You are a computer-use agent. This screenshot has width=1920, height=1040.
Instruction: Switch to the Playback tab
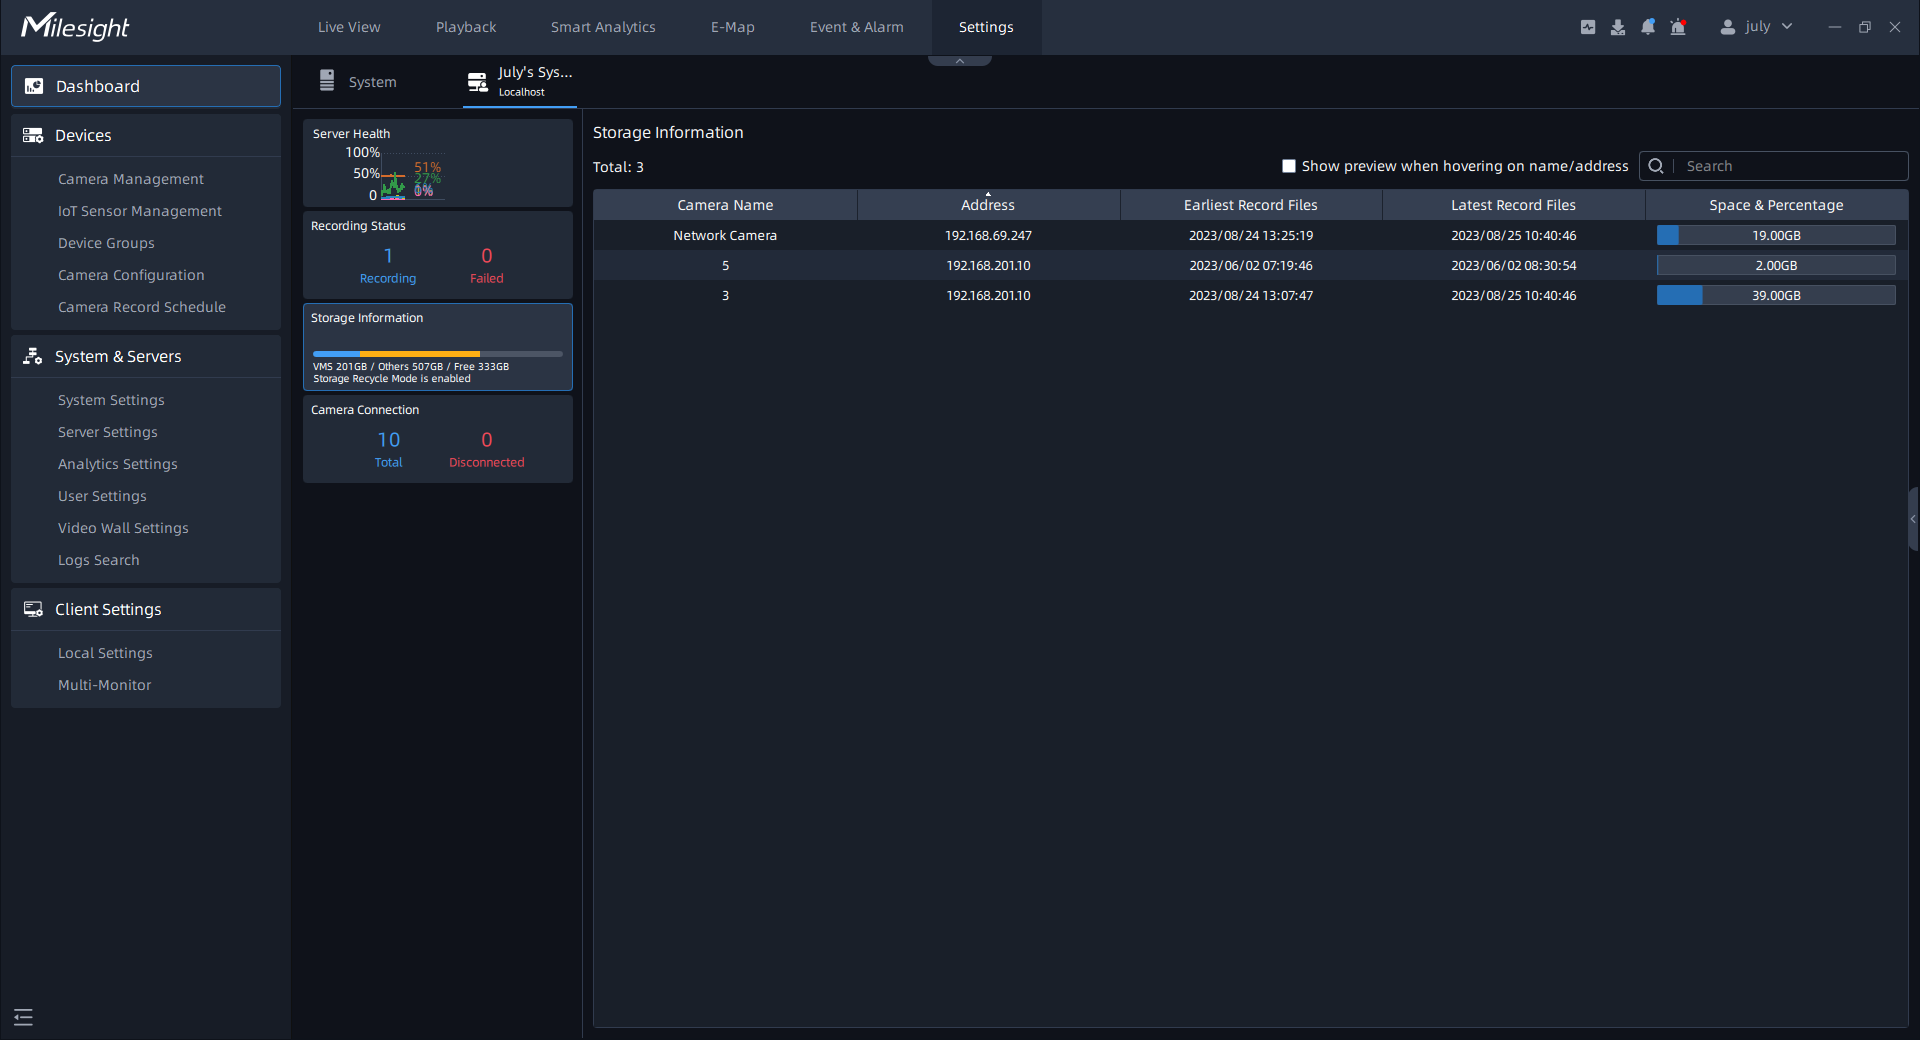click(x=465, y=27)
